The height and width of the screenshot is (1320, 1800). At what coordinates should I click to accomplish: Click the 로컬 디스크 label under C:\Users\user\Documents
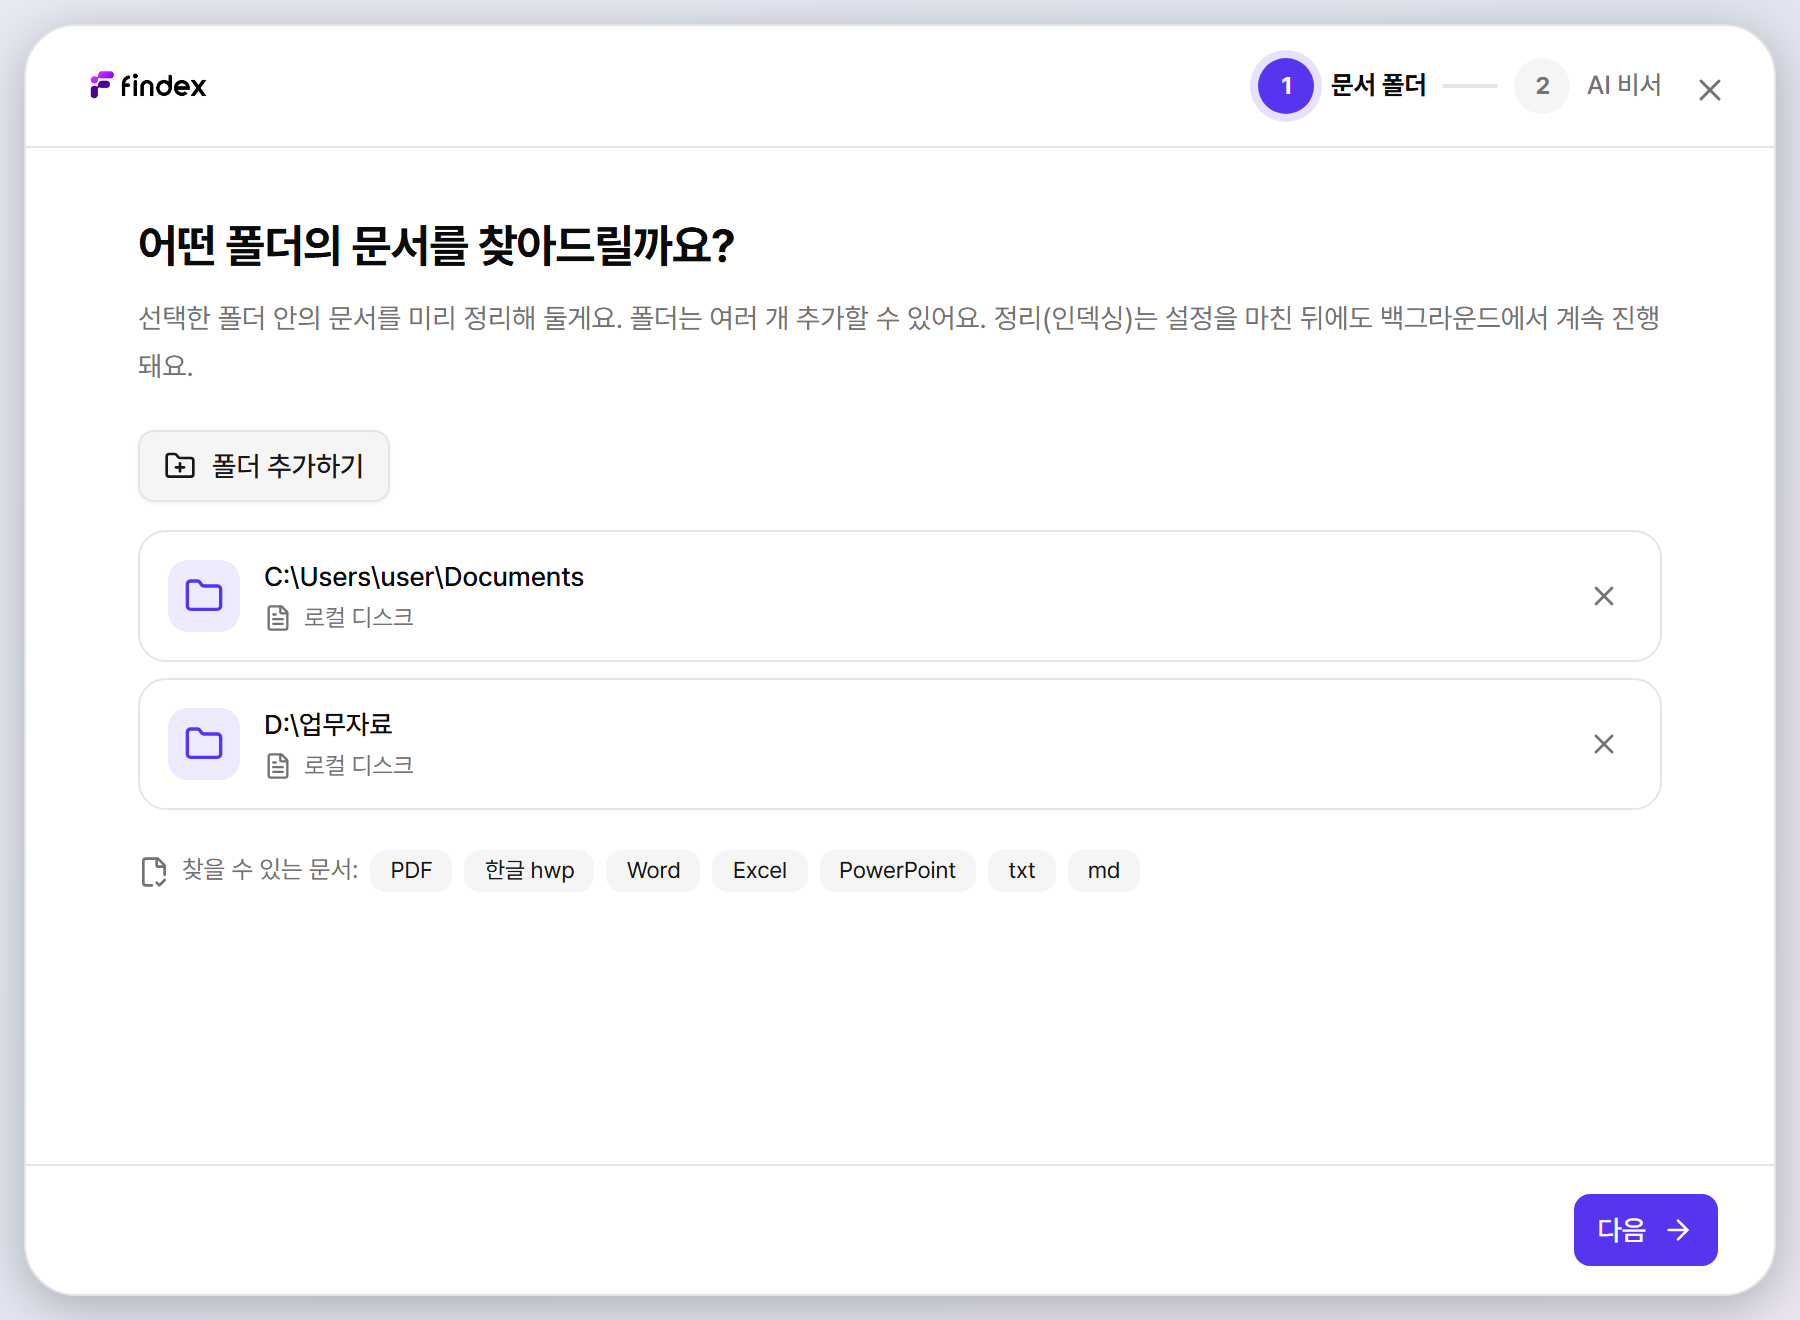coord(358,618)
